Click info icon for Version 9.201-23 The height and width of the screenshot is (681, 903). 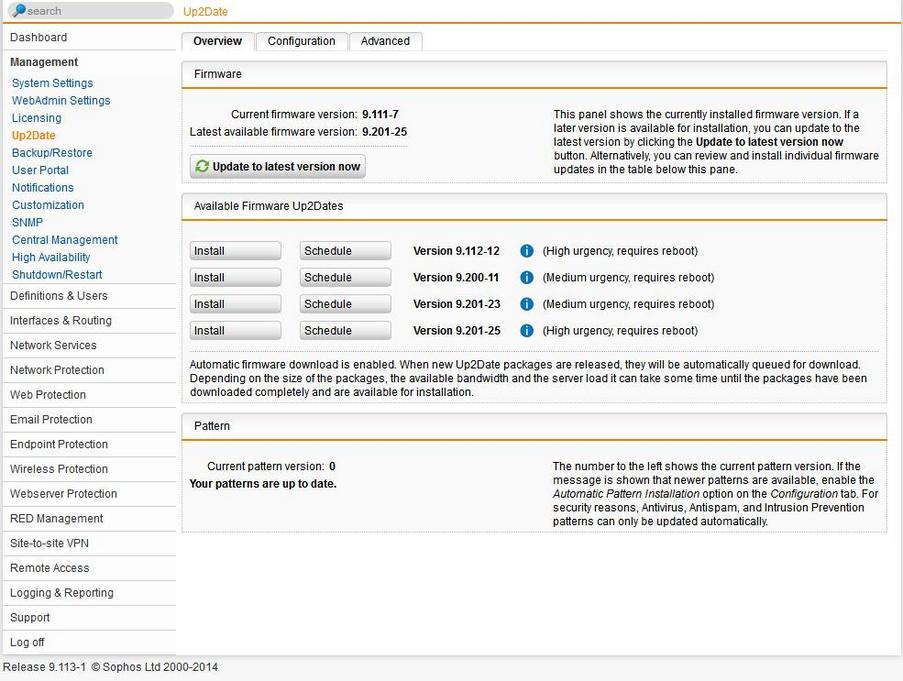point(526,304)
